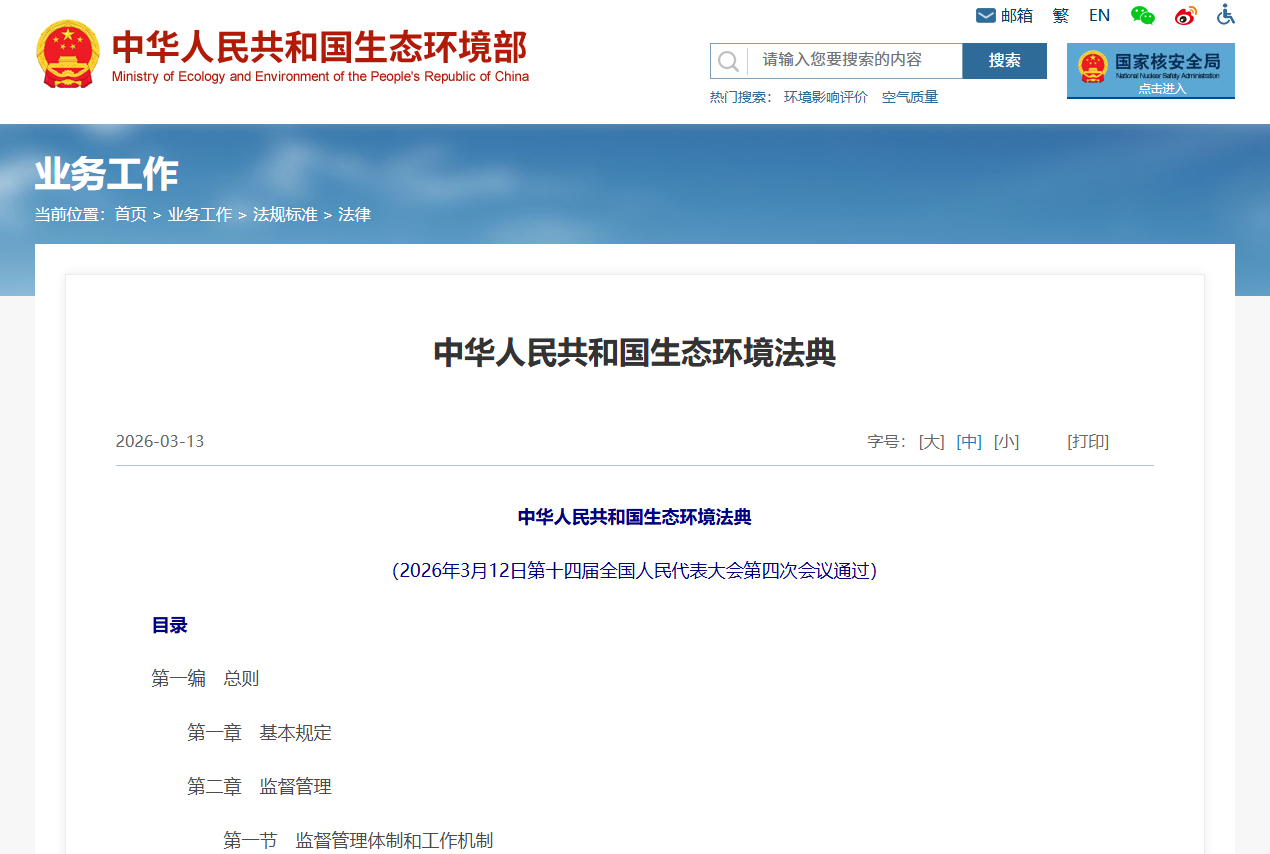
Task: Open the accessibility wheelchair icon
Action: pos(1226,15)
